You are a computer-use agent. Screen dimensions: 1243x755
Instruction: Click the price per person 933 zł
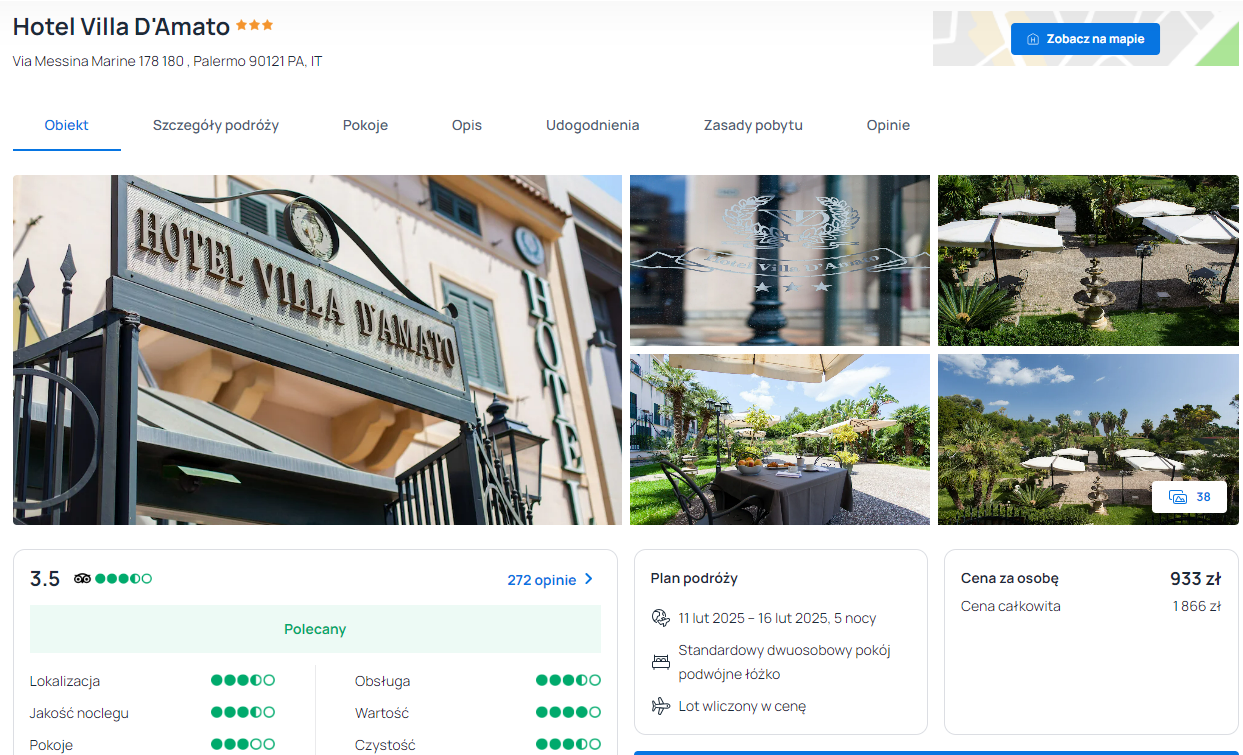click(x=1195, y=578)
